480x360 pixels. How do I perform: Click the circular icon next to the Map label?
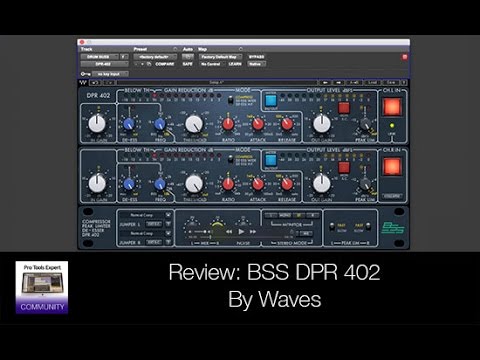pos(241,49)
